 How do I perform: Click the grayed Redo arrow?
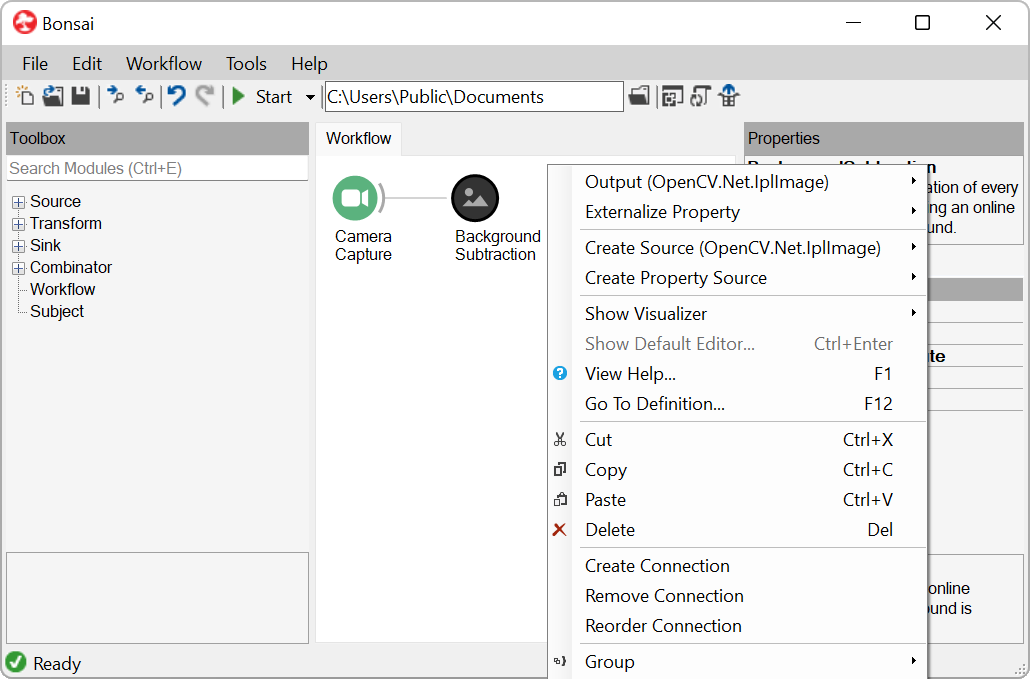205,96
